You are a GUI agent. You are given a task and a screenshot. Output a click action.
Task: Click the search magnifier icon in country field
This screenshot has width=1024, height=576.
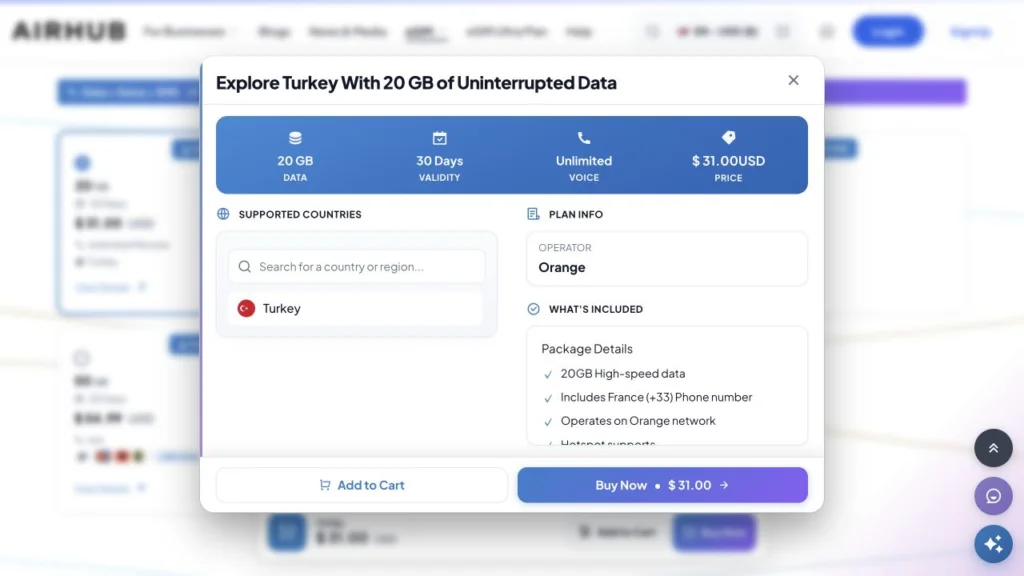pos(244,266)
